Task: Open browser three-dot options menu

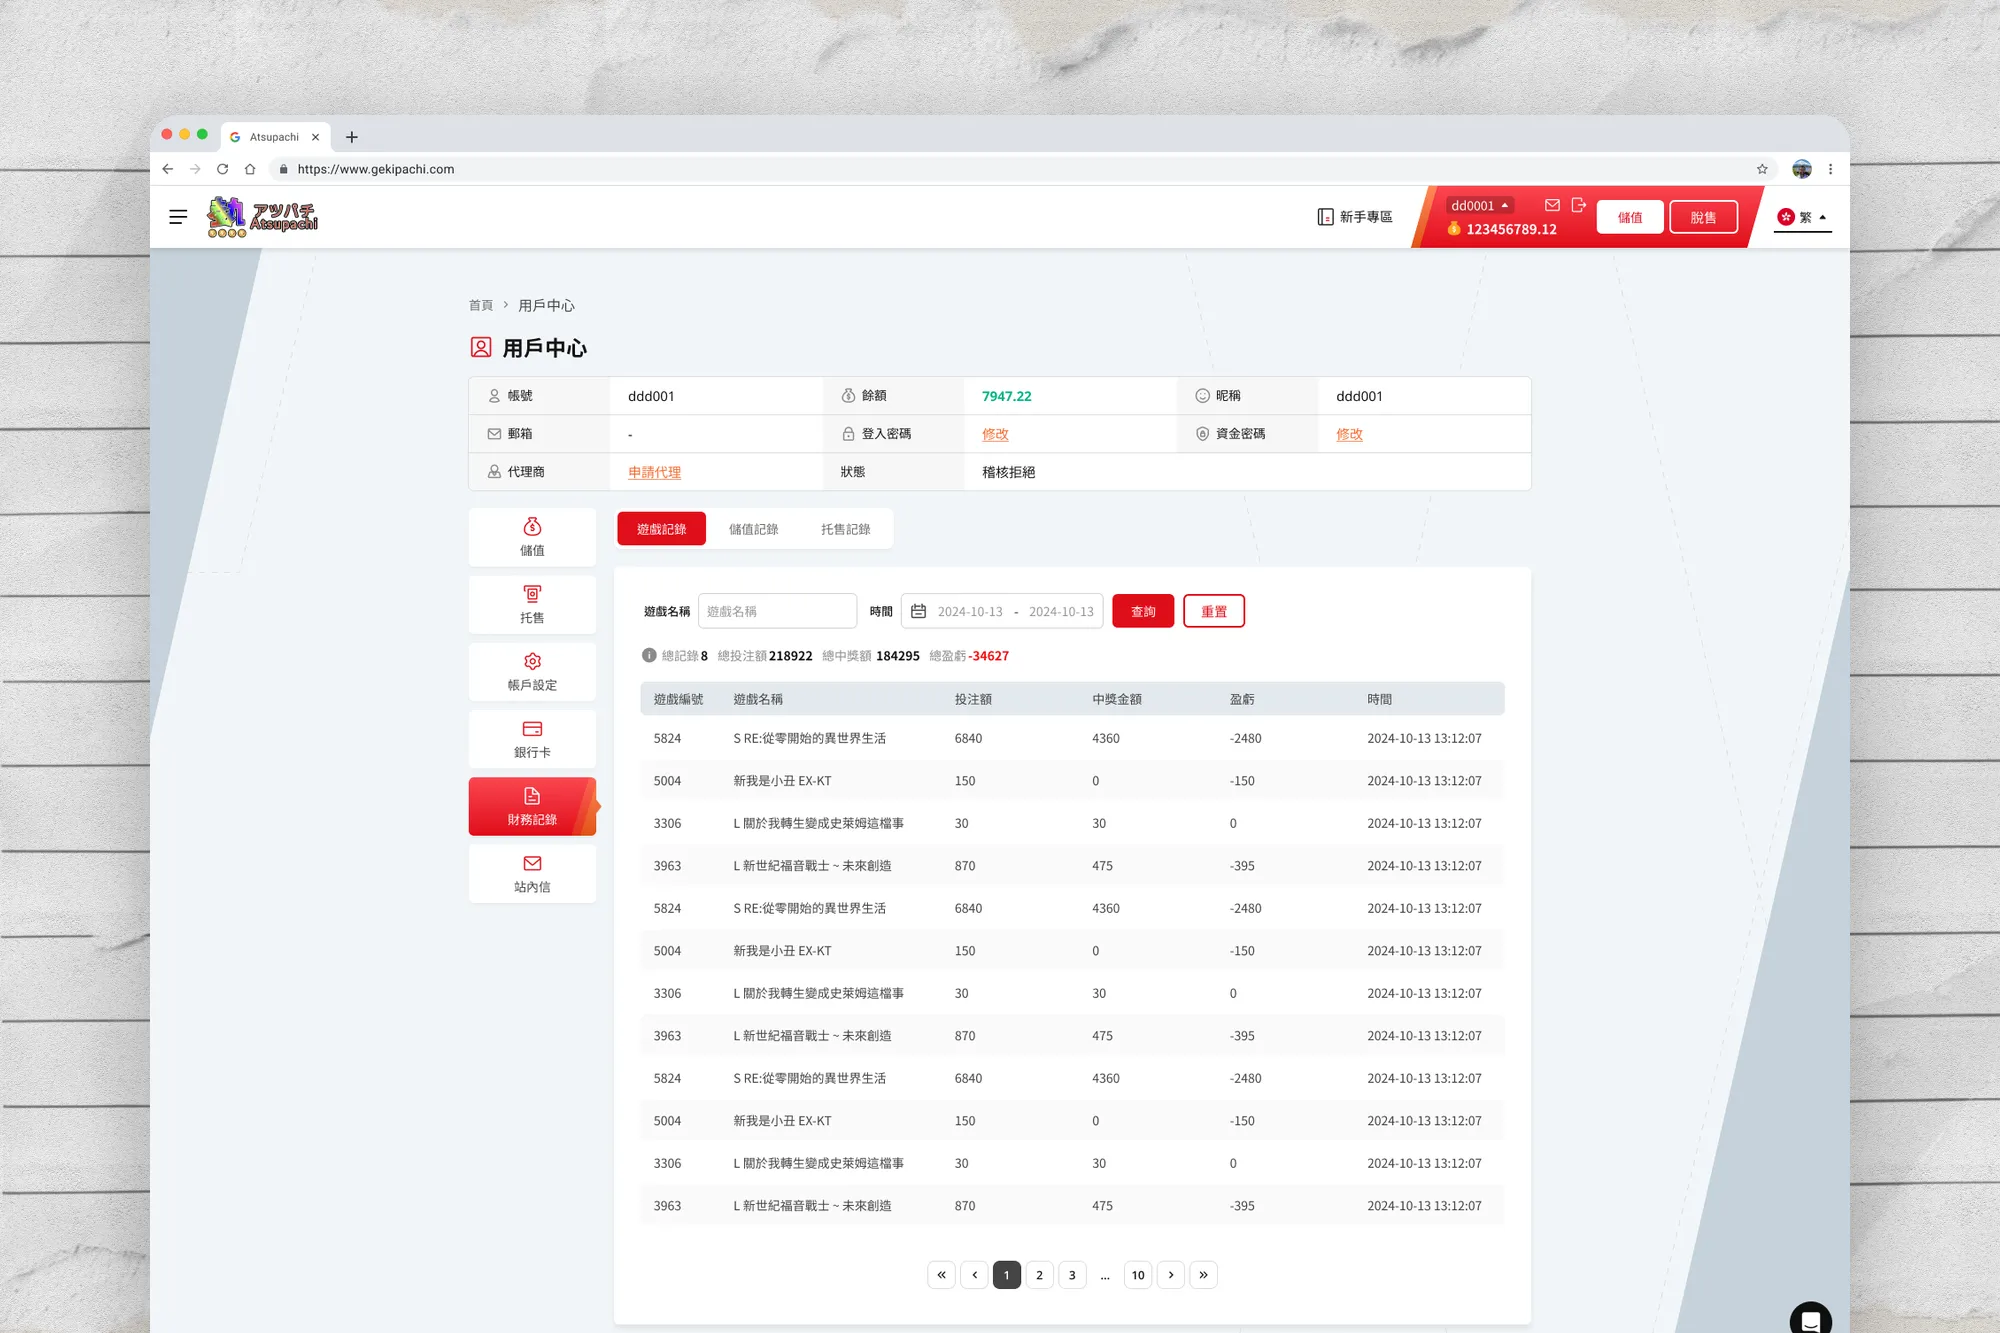Action: point(1831,169)
